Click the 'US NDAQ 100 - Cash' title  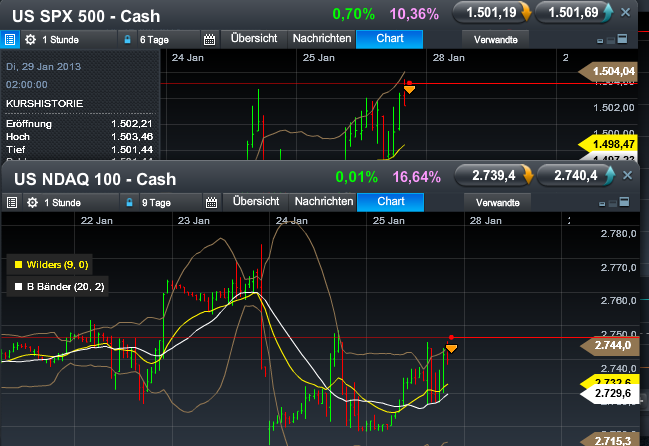[95, 179]
